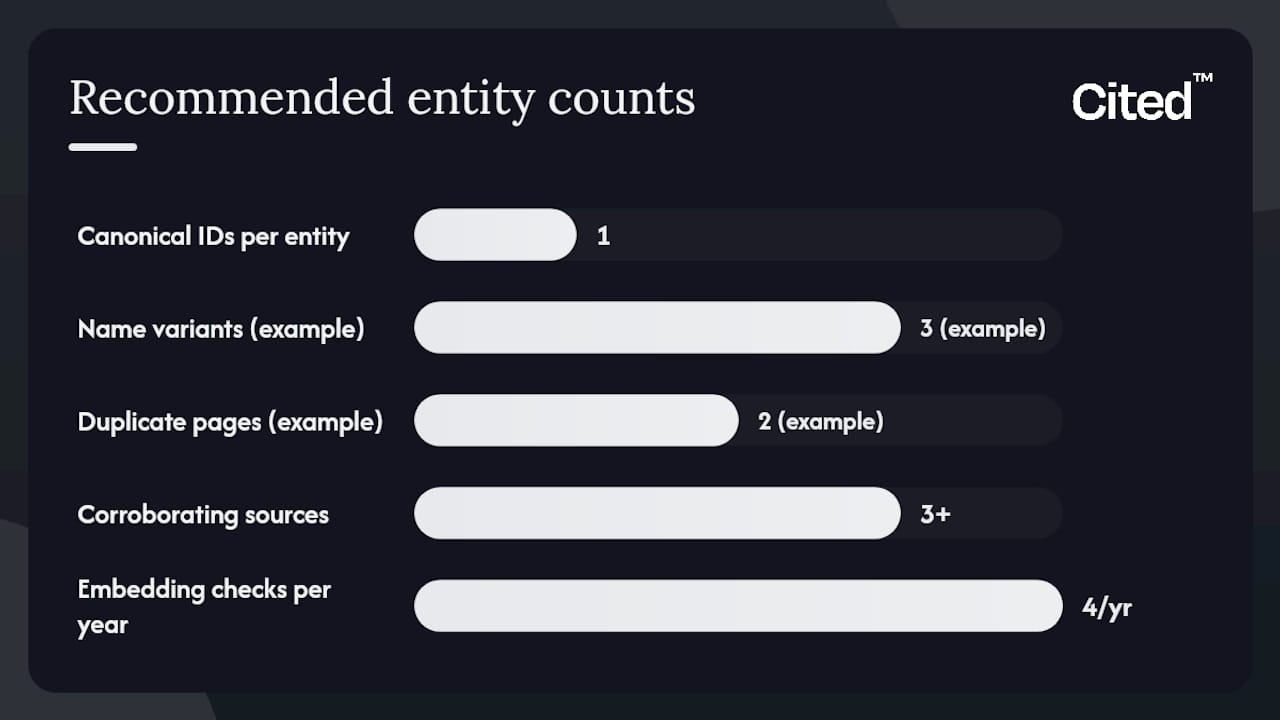Select the 'Corroborating sources' label
Image resolution: width=1280 pixels, height=720 pixels.
coord(203,514)
